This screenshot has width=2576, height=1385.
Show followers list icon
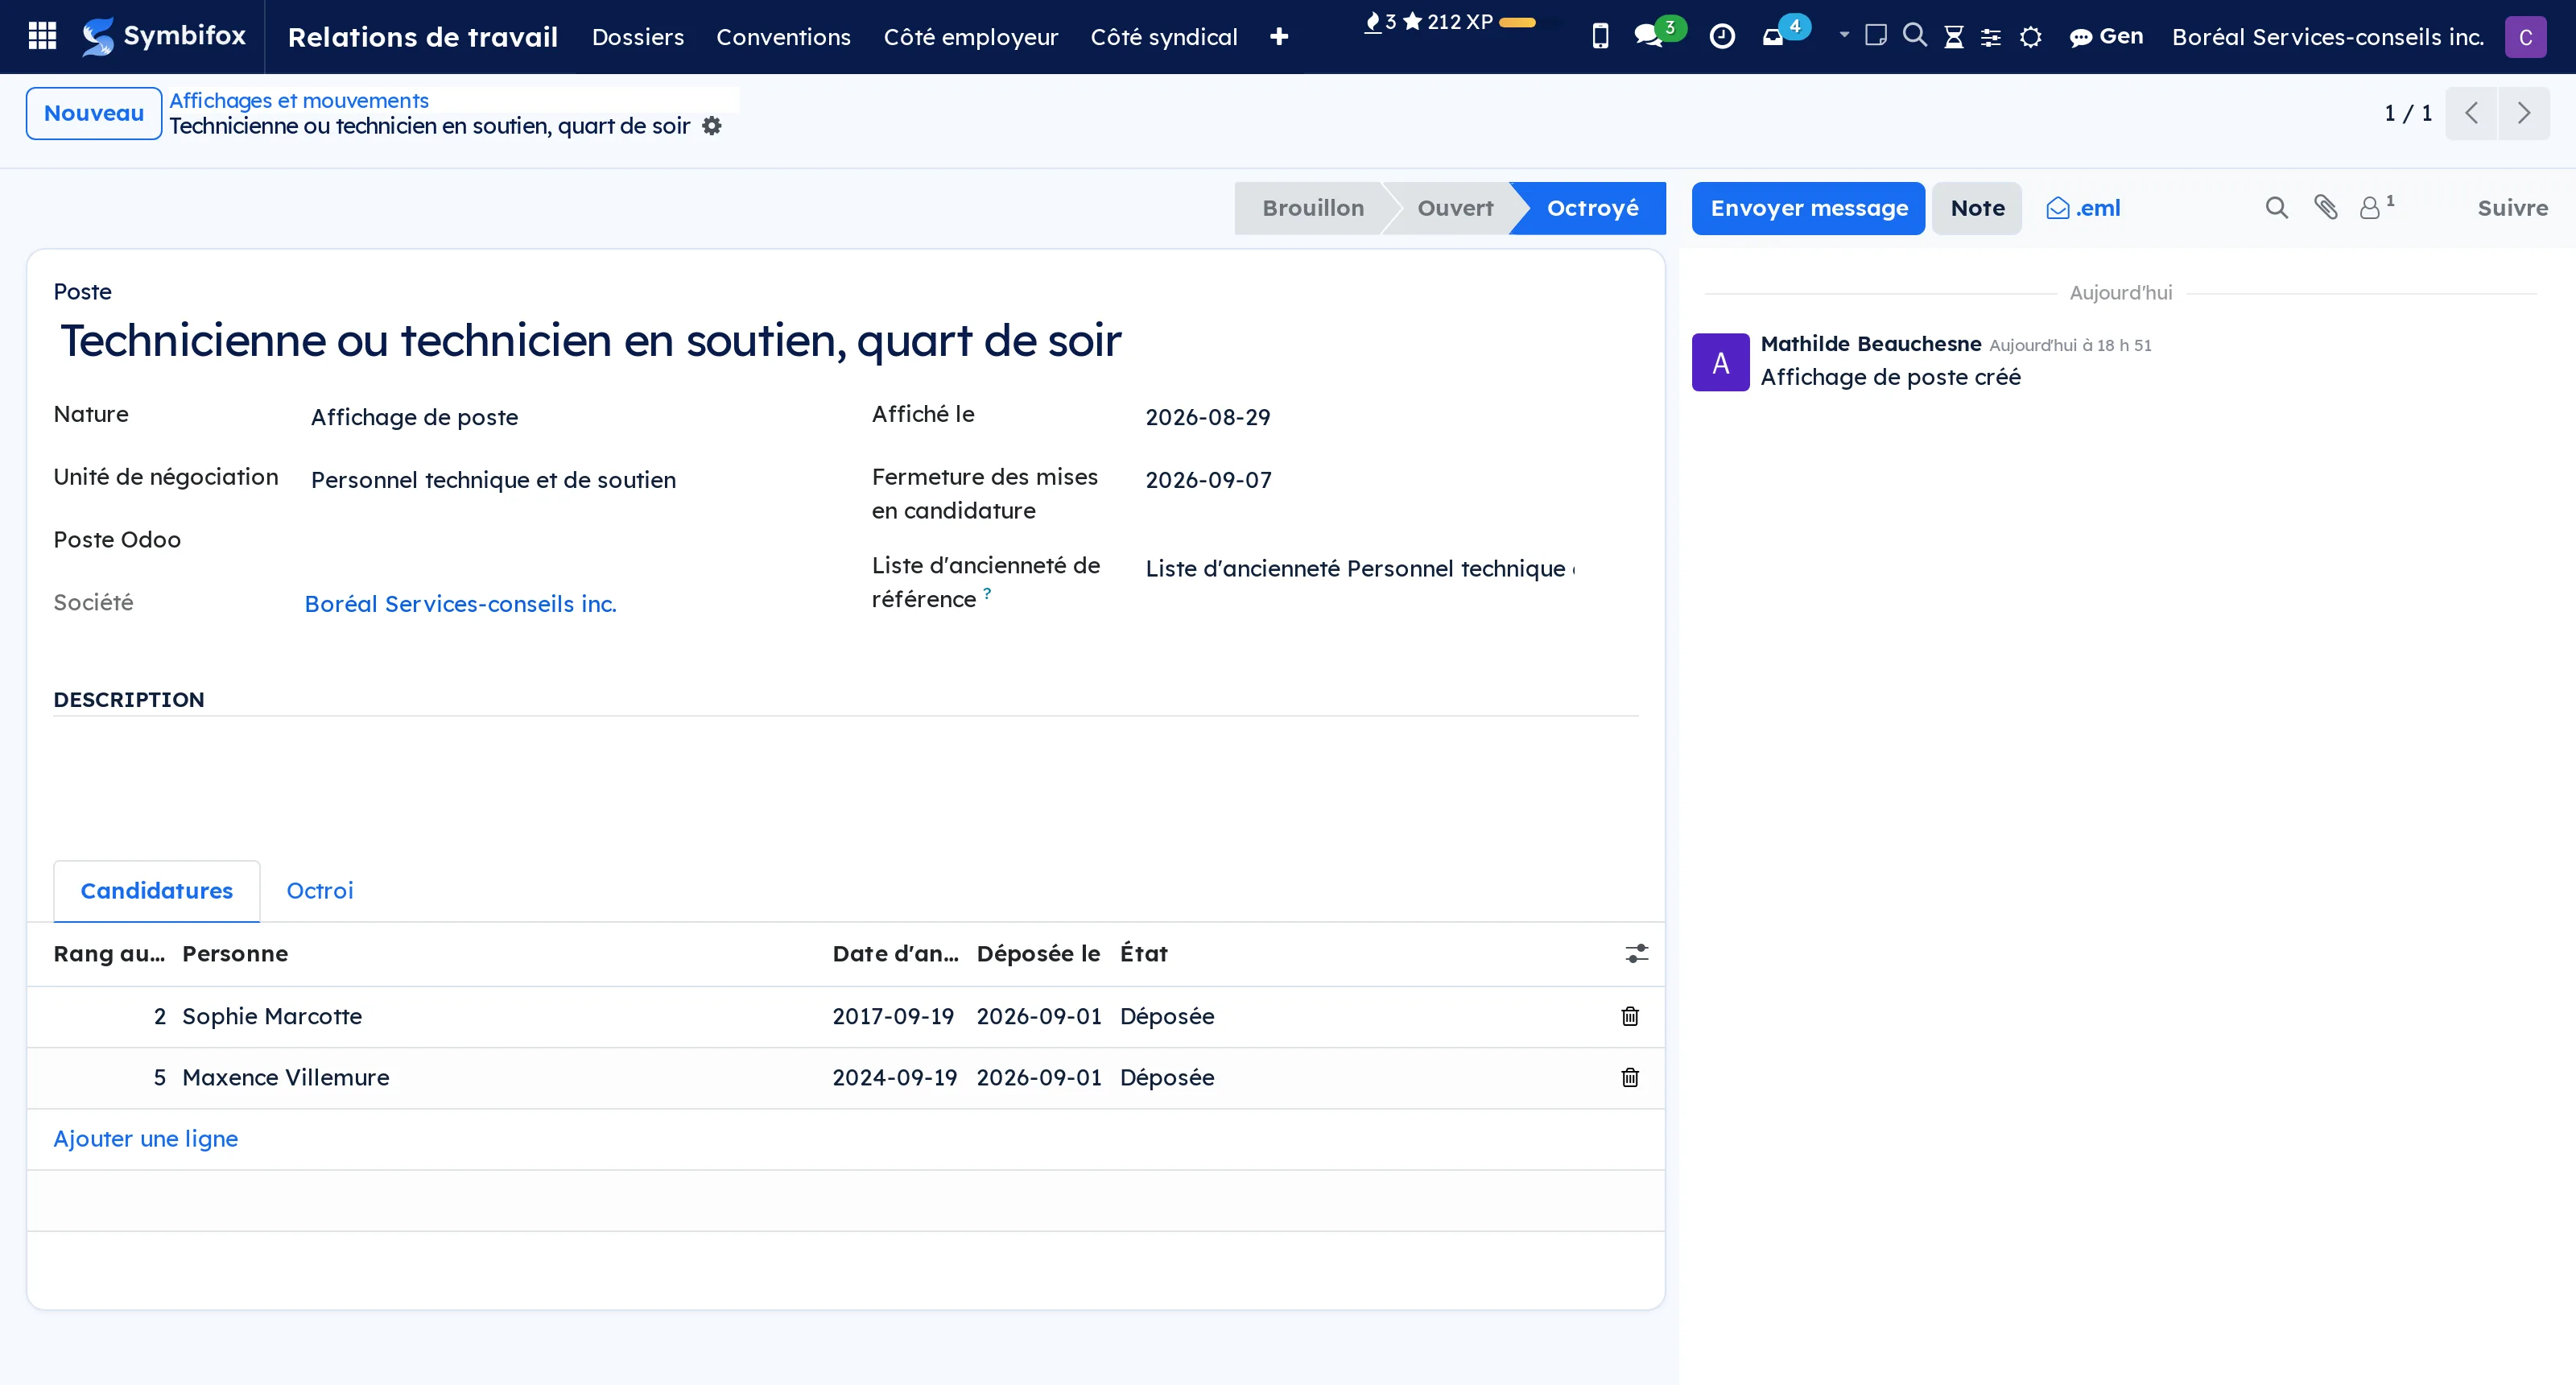click(2376, 207)
